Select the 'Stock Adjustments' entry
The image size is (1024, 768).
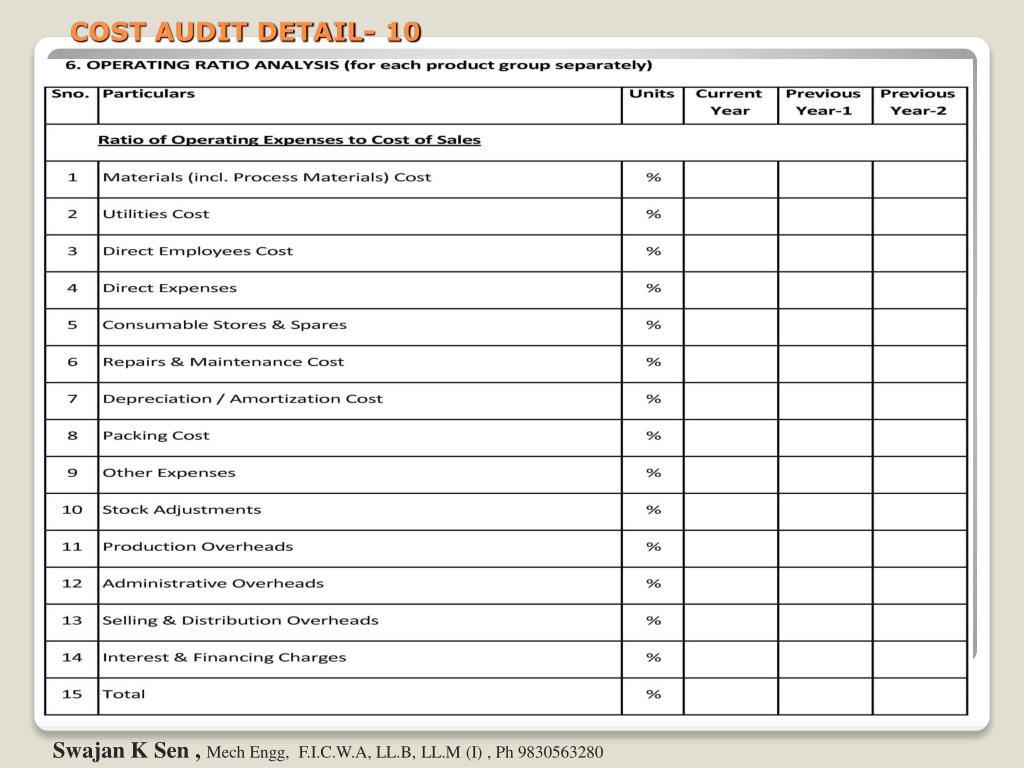pyautogui.click(x=182, y=510)
